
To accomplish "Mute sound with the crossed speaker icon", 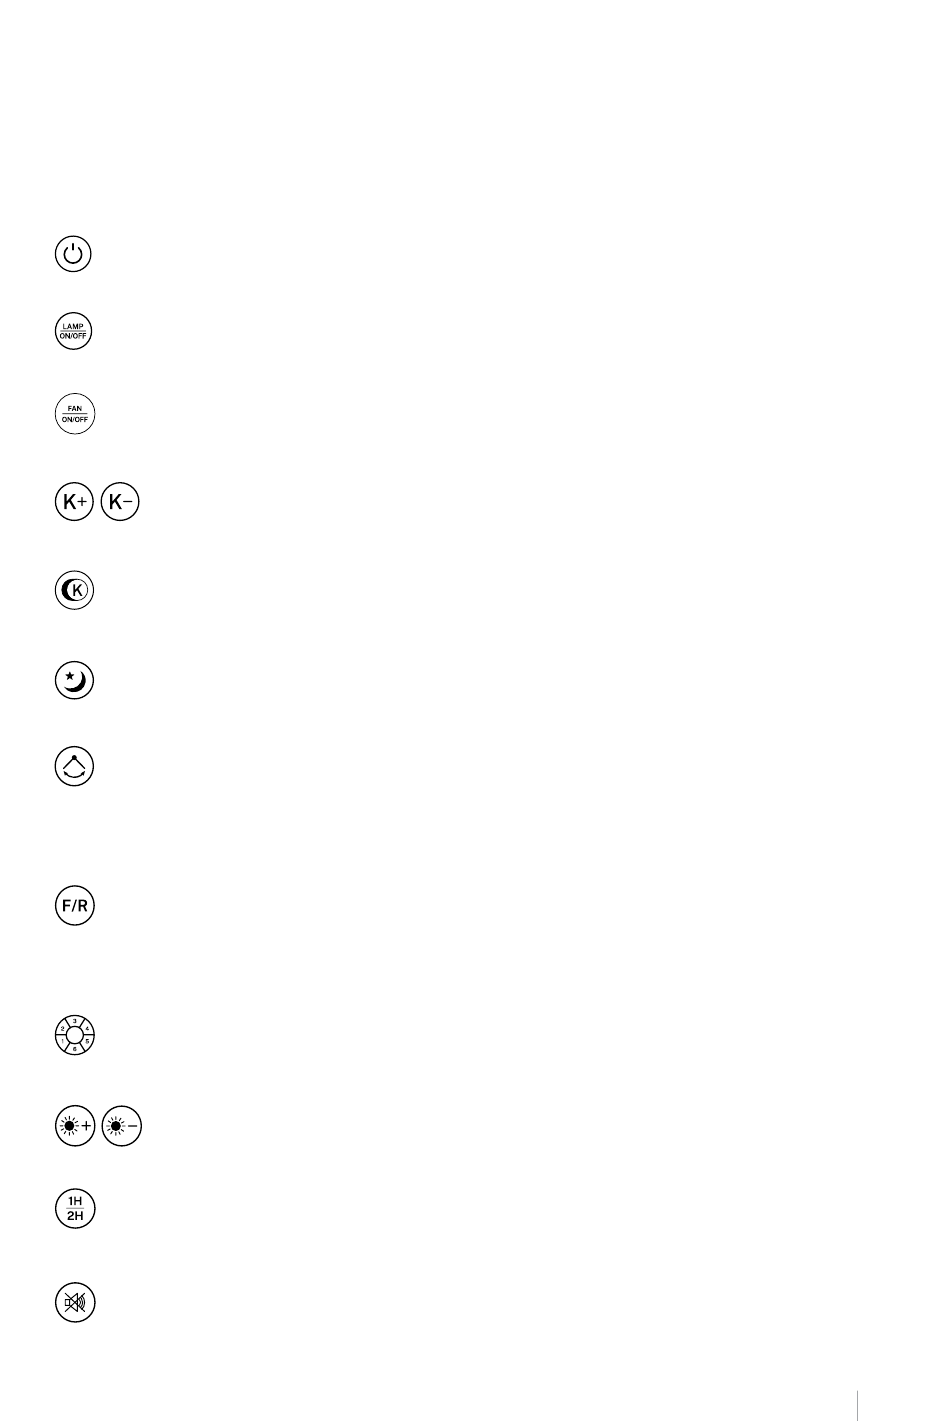I will click(74, 1302).
